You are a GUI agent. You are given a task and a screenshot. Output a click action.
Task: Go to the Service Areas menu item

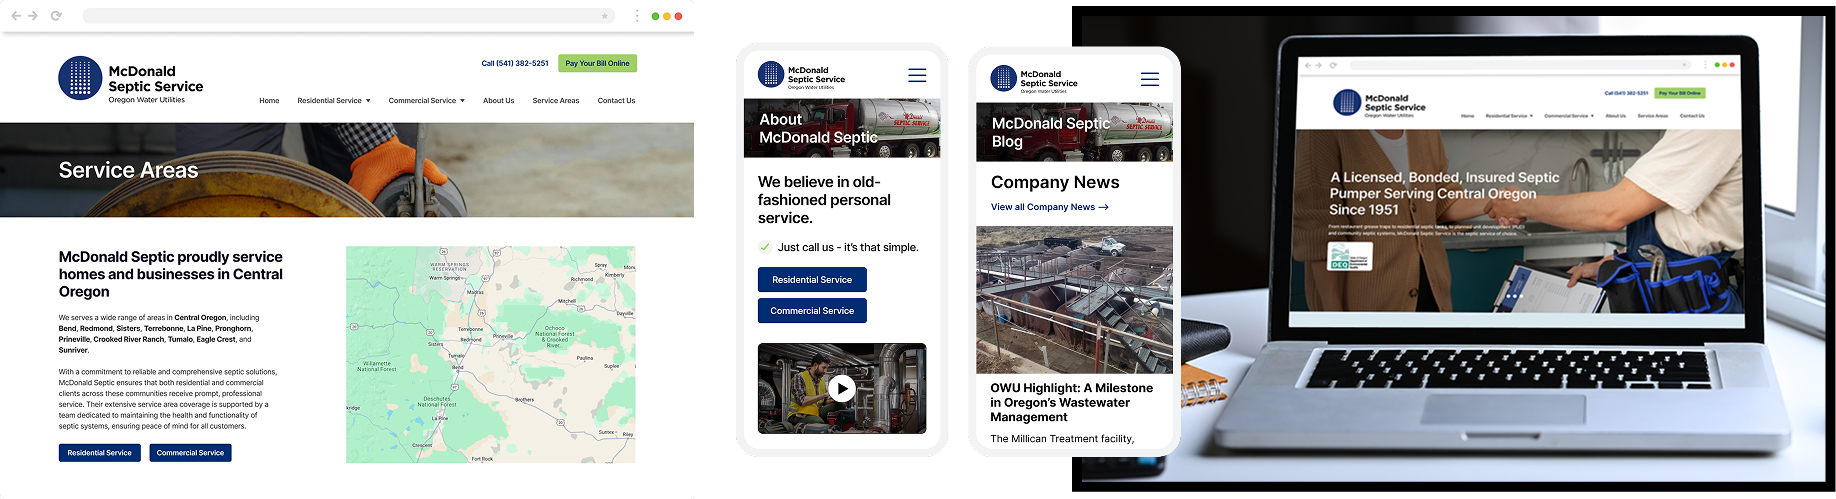(556, 101)
